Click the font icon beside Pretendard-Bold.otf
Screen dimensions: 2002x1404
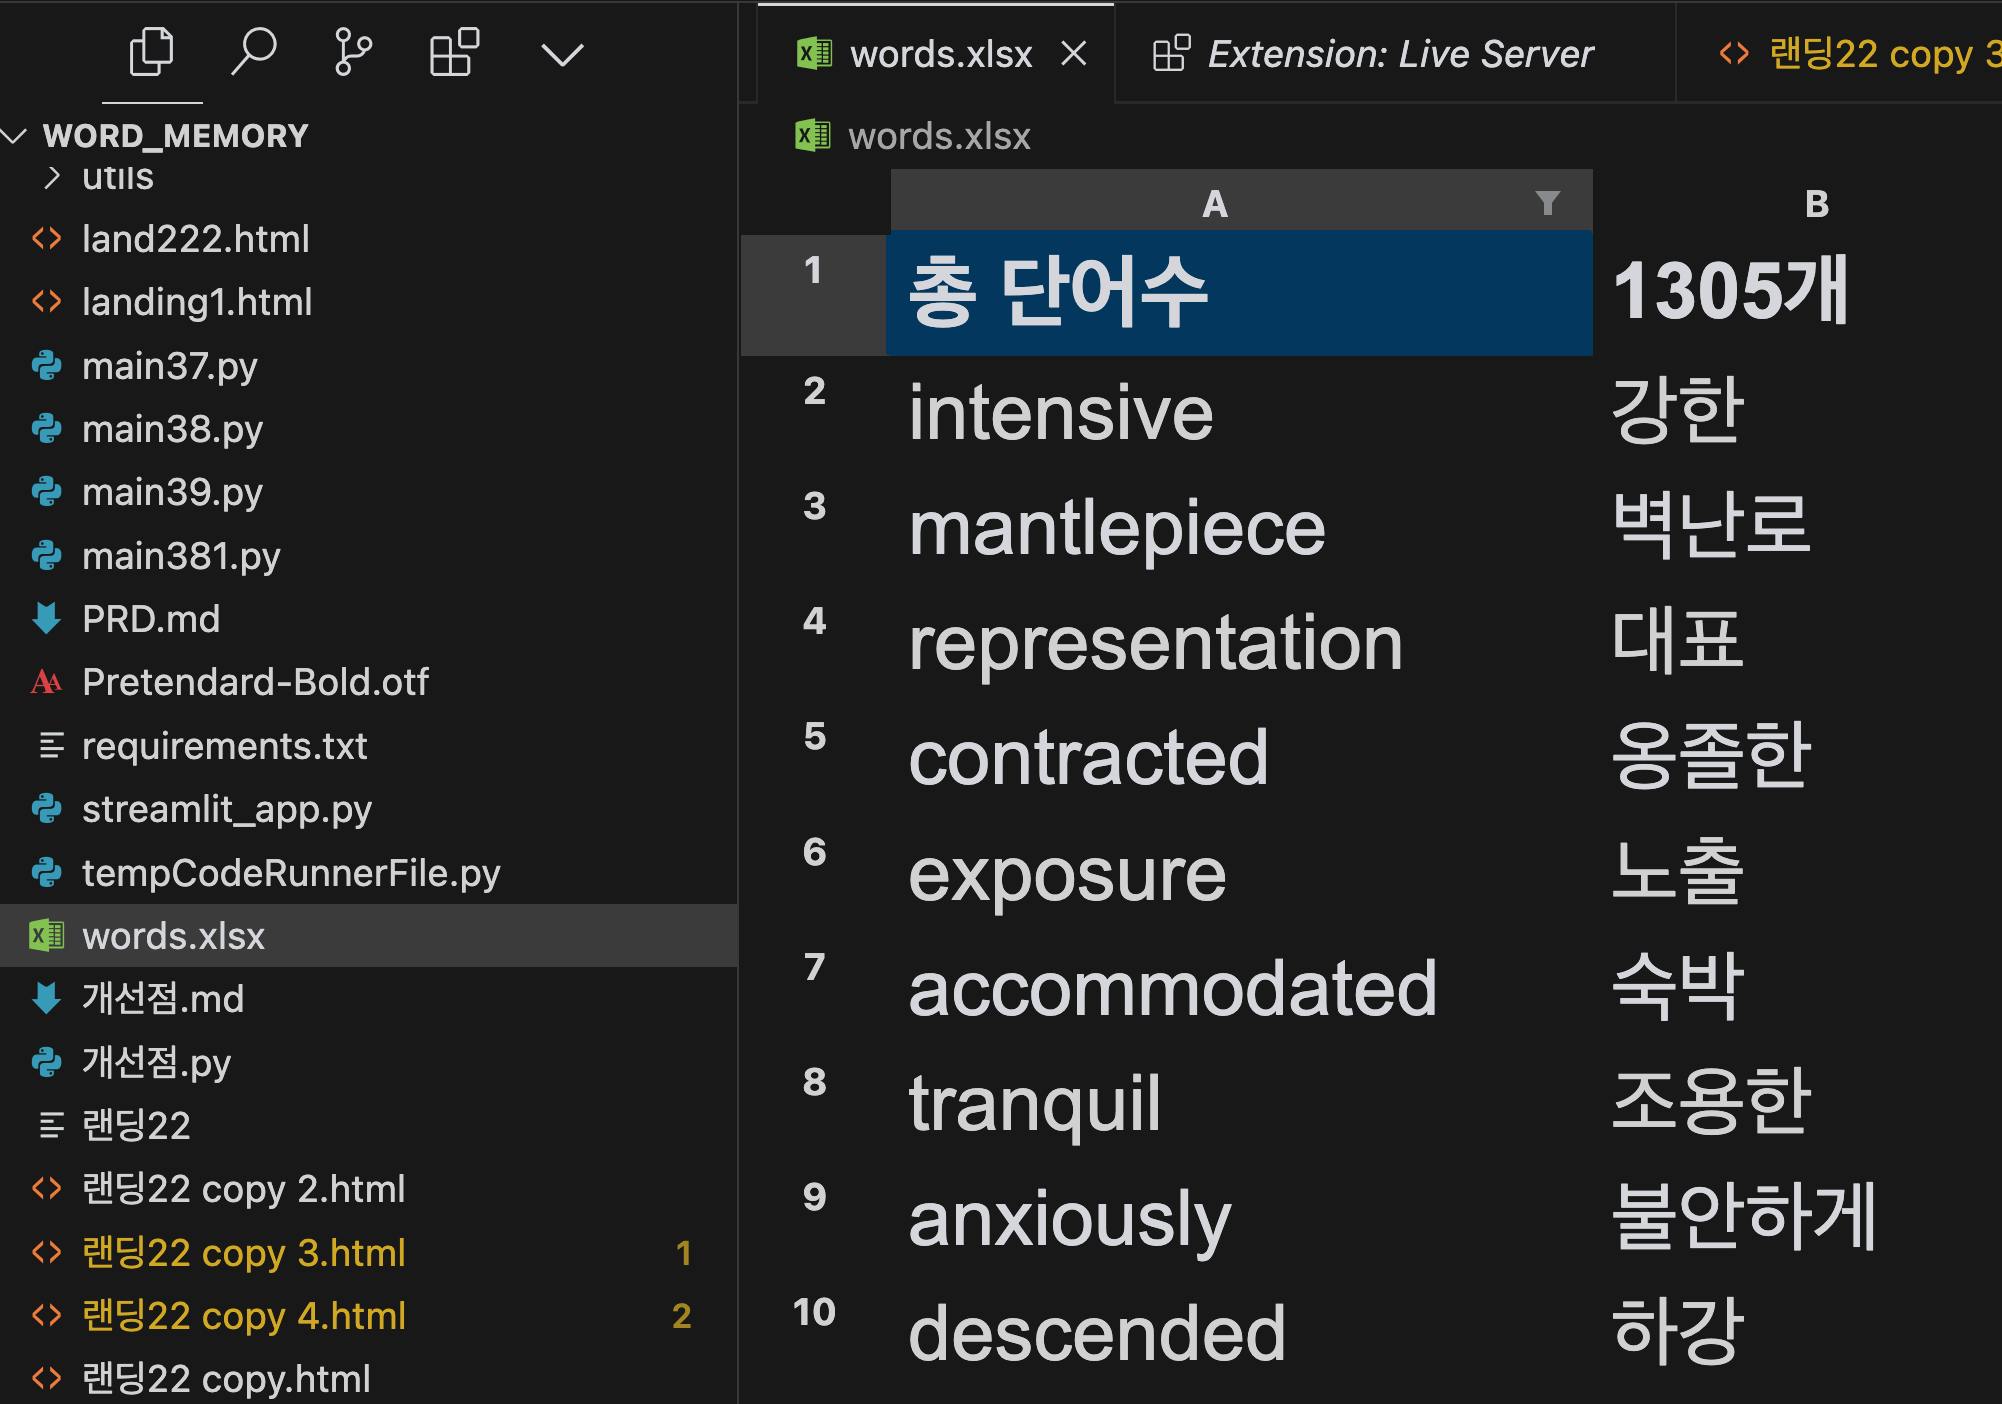tap(47, 682)
